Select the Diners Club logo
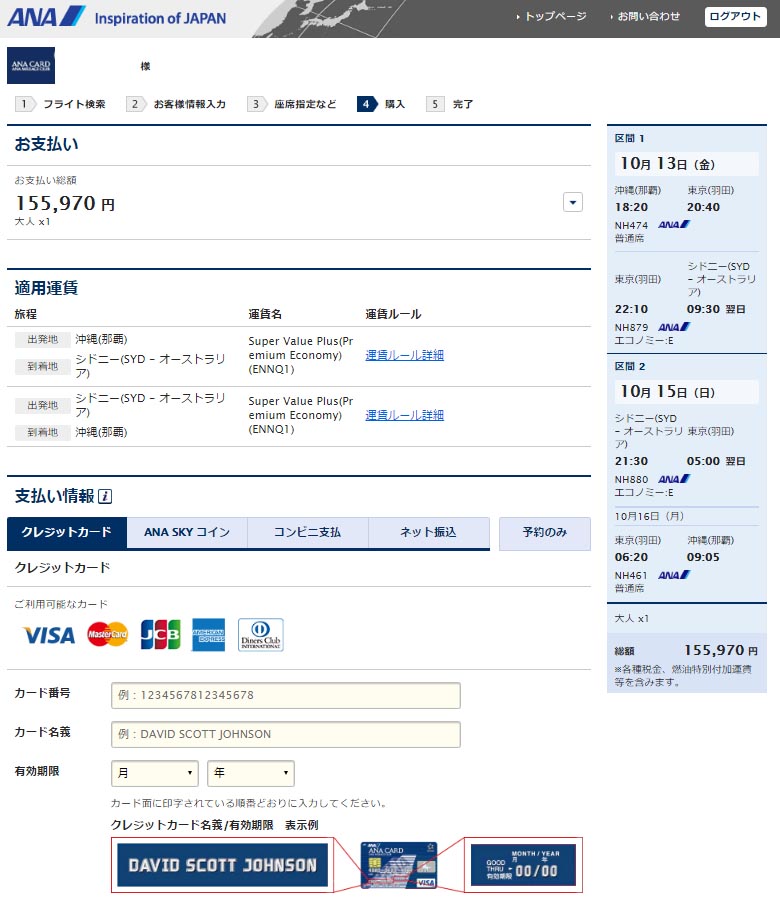Viewport: 780px width, 908px height. coord(260,635)
